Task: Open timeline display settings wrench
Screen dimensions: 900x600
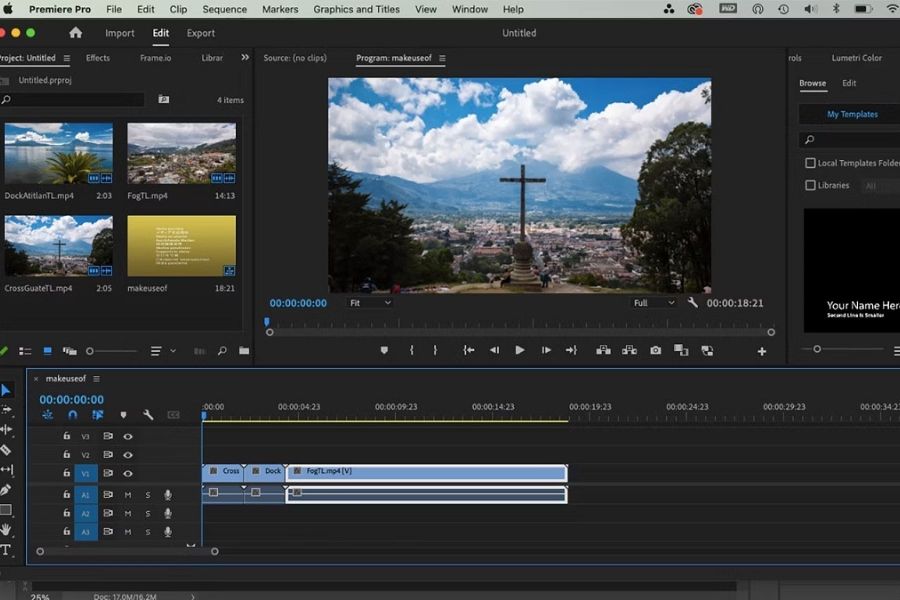Action: click(148, 415)
